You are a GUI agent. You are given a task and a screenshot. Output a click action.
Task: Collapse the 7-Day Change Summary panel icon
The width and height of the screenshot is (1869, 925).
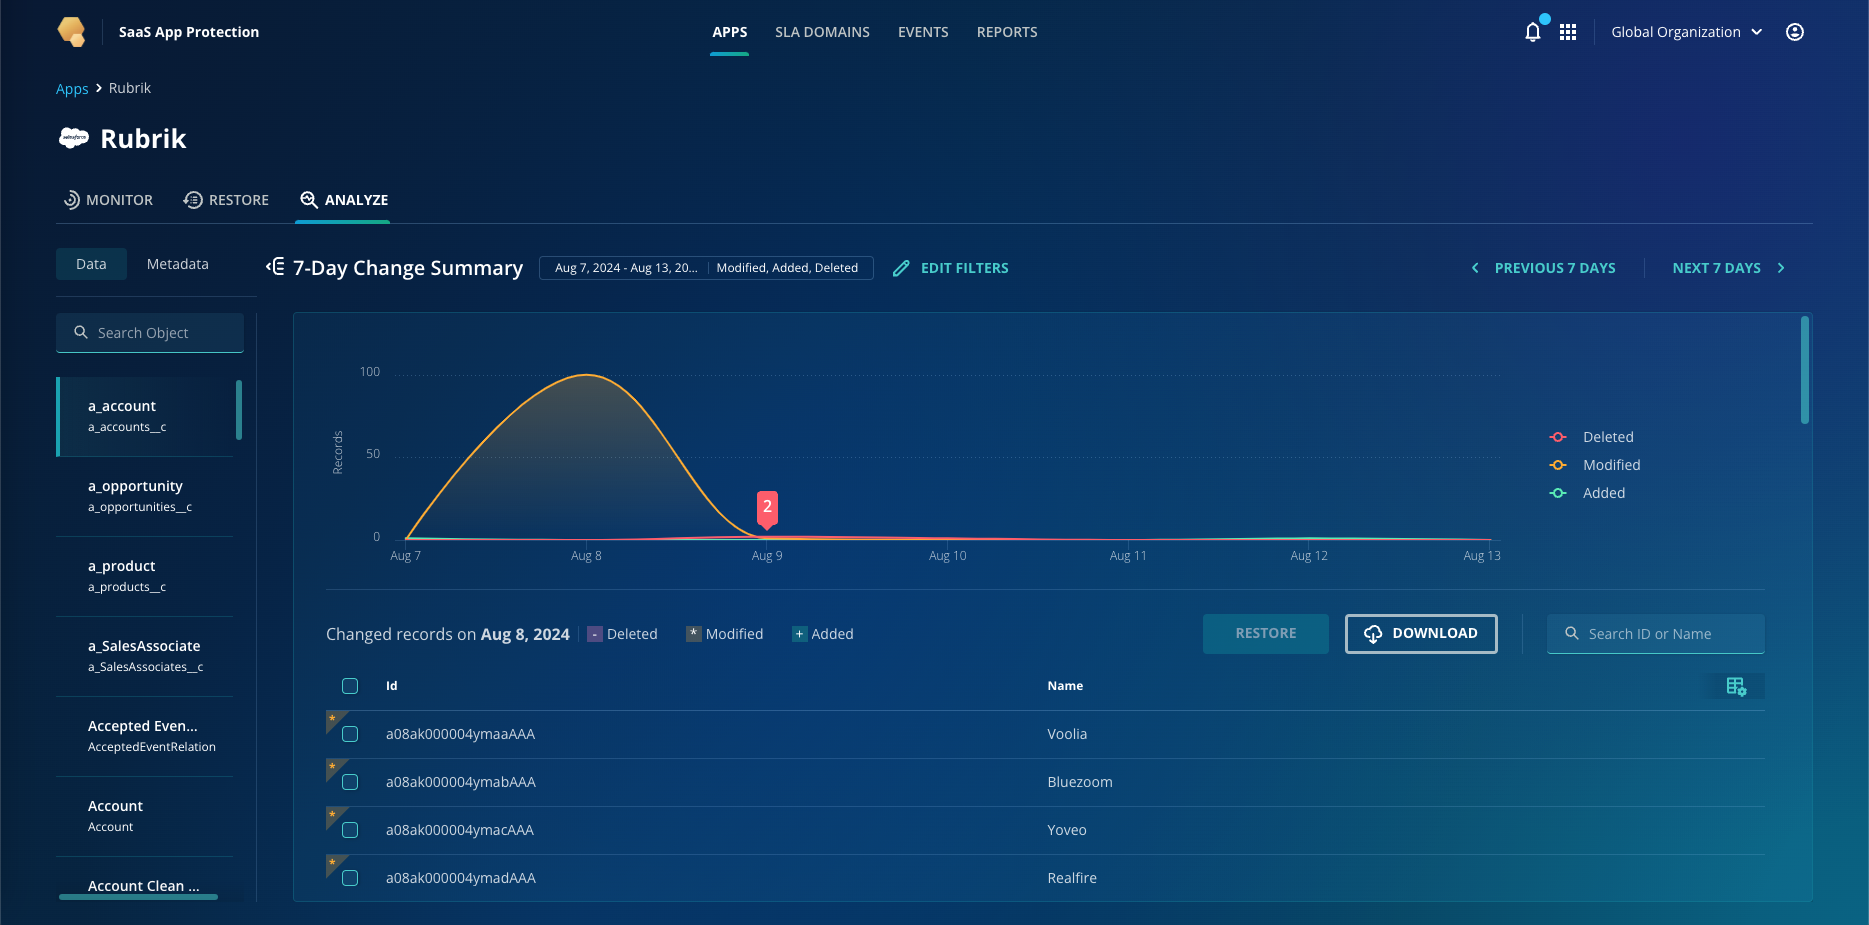pyautogui.click(x=275, y=266)
